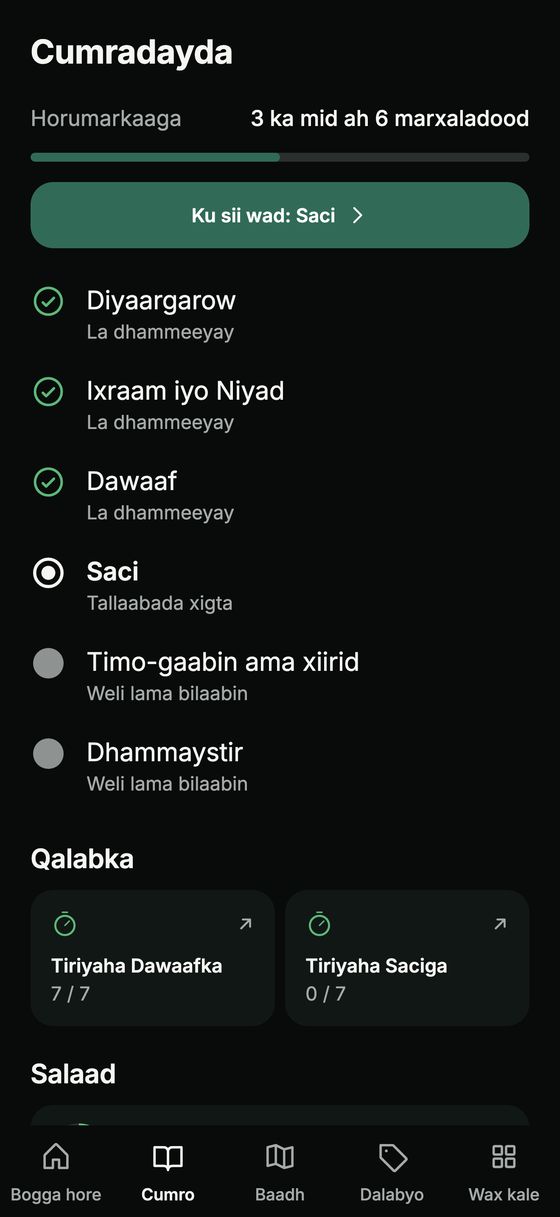Image resolution: width=560 pixels, height=1217 pixels.
Task: Open Tiriyaha Saciga via its arrow icon
Action: click(500, 925)
